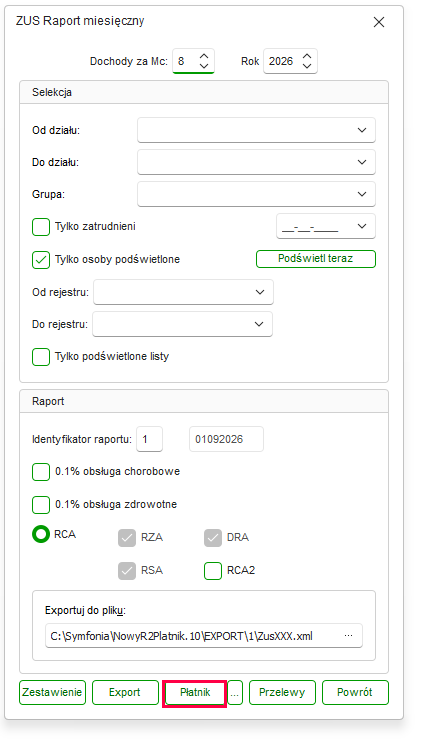The width and height of the screenshot is (421, 746).
Task: Open Płatnik options via adjacent ellipsis button
Action: coord(235,692)
